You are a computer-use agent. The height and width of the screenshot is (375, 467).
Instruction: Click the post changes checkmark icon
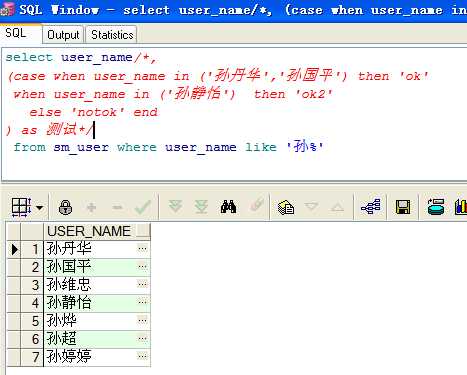click(143, 207)
